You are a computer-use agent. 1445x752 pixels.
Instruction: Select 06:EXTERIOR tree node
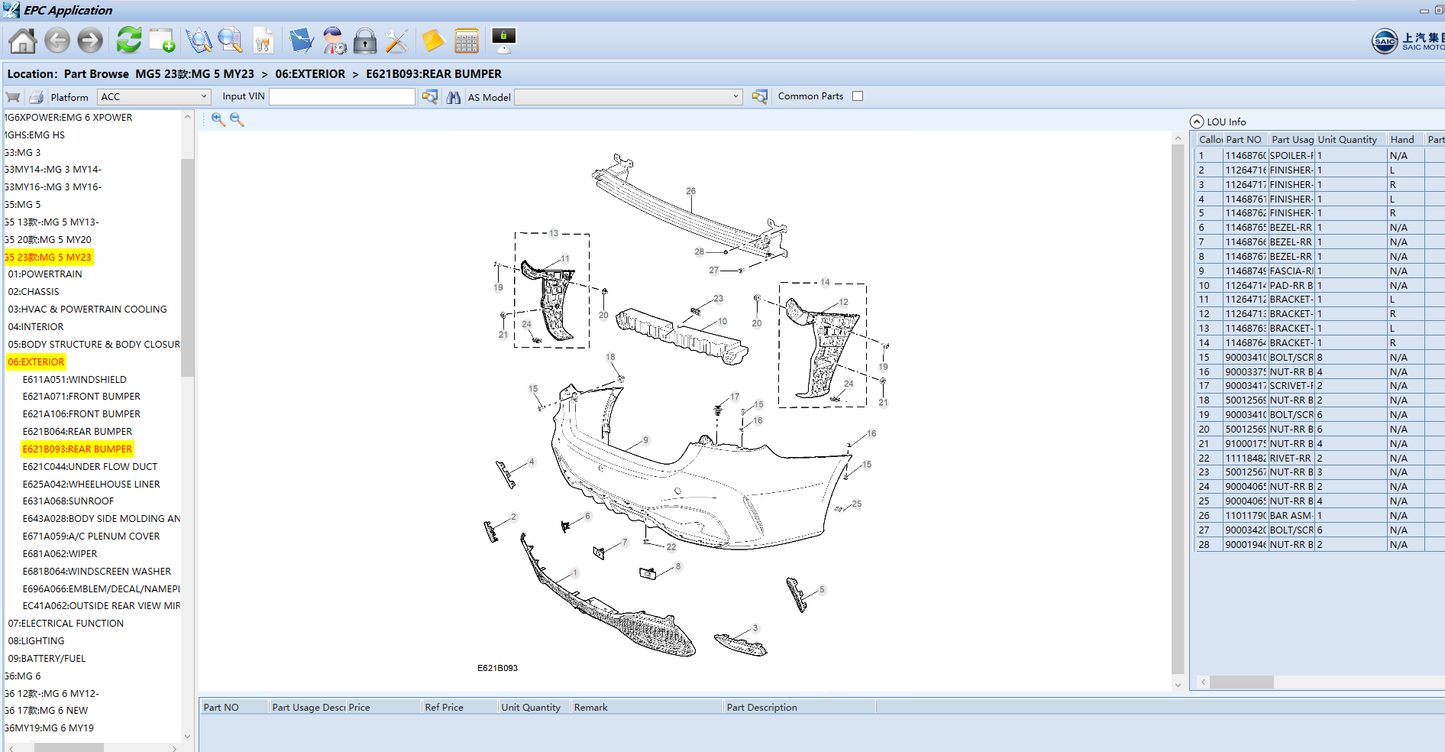click(36, 362)
